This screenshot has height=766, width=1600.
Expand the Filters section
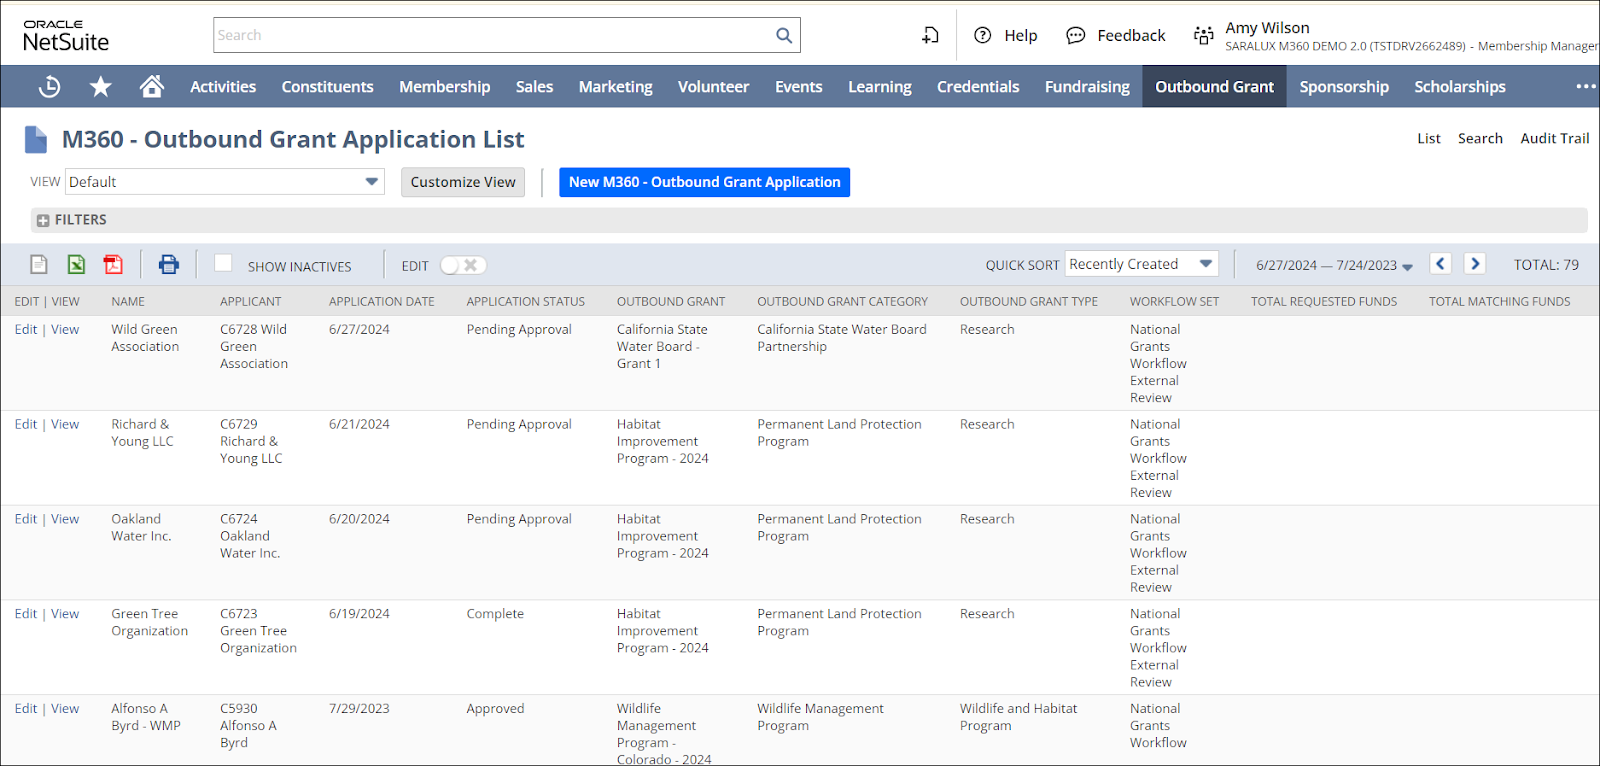coord(43,220)
